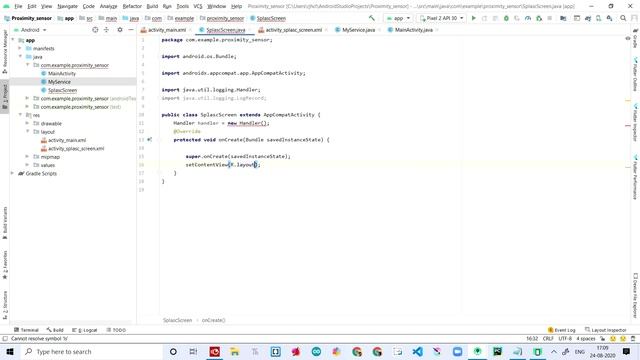Image resolution: width=640 pixels, height=360 pixels.
Task: Toggle the Gradle panel on right edge
Action: click(x=635, y=38)
